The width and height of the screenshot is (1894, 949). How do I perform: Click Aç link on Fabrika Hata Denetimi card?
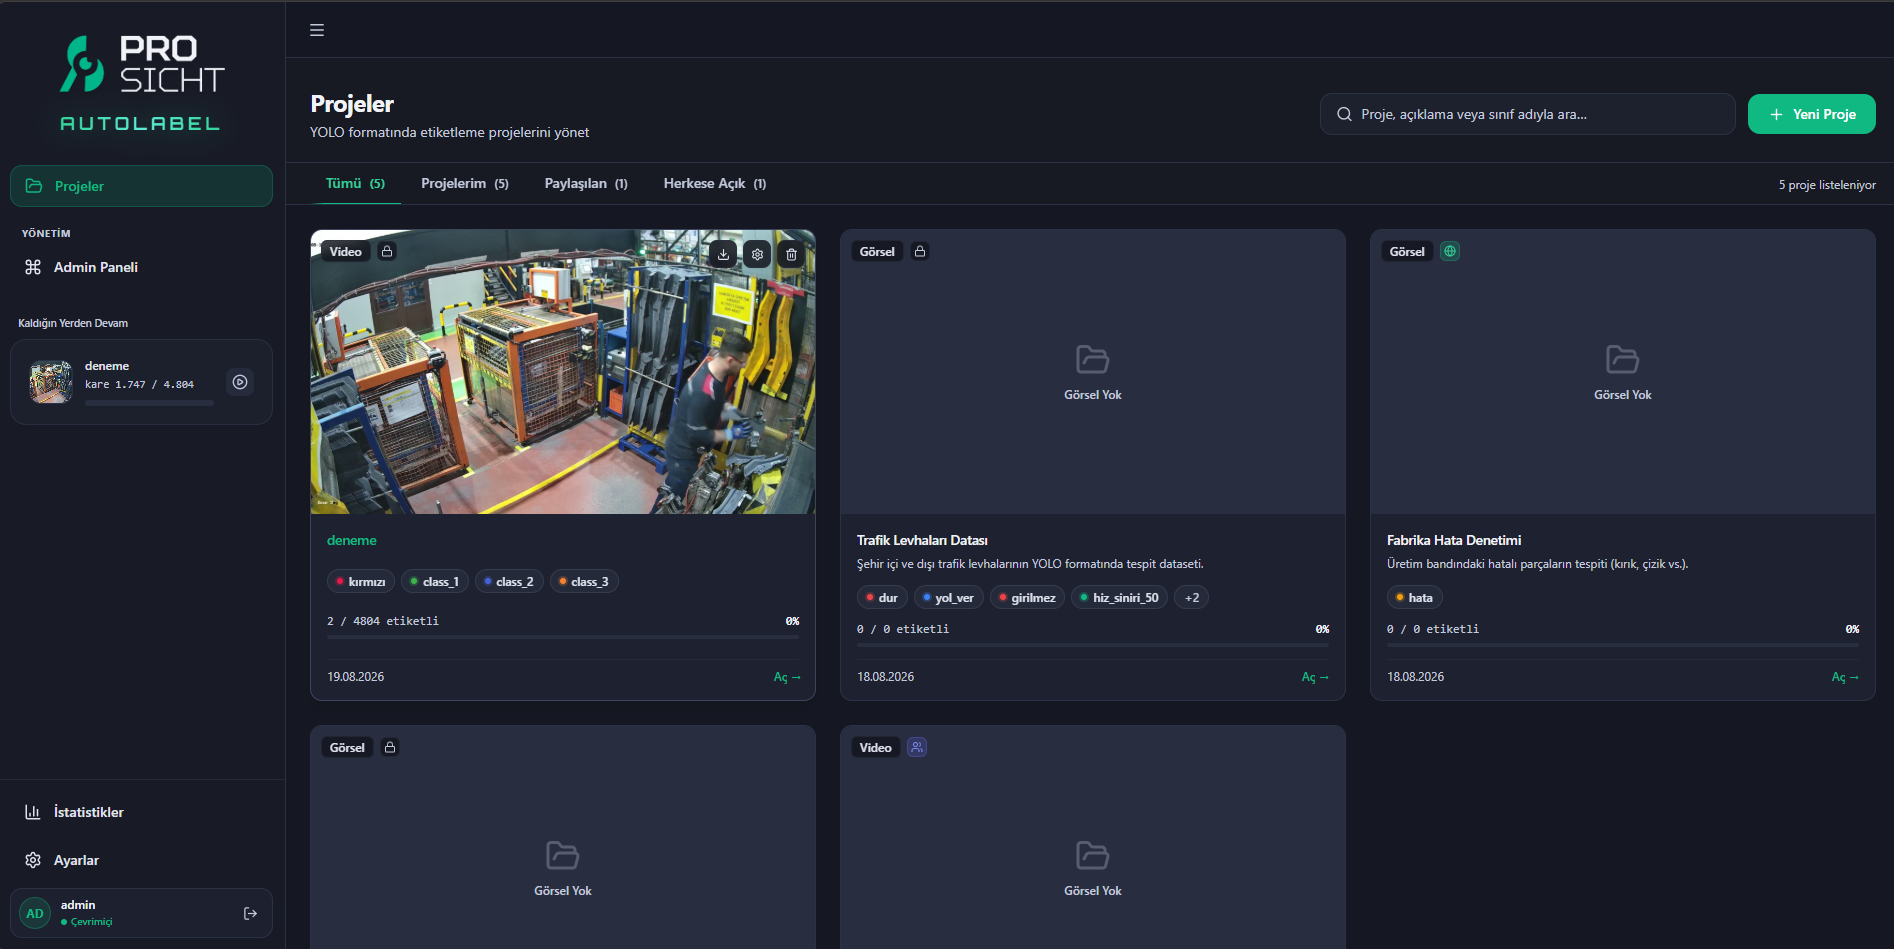[1845, 677]
